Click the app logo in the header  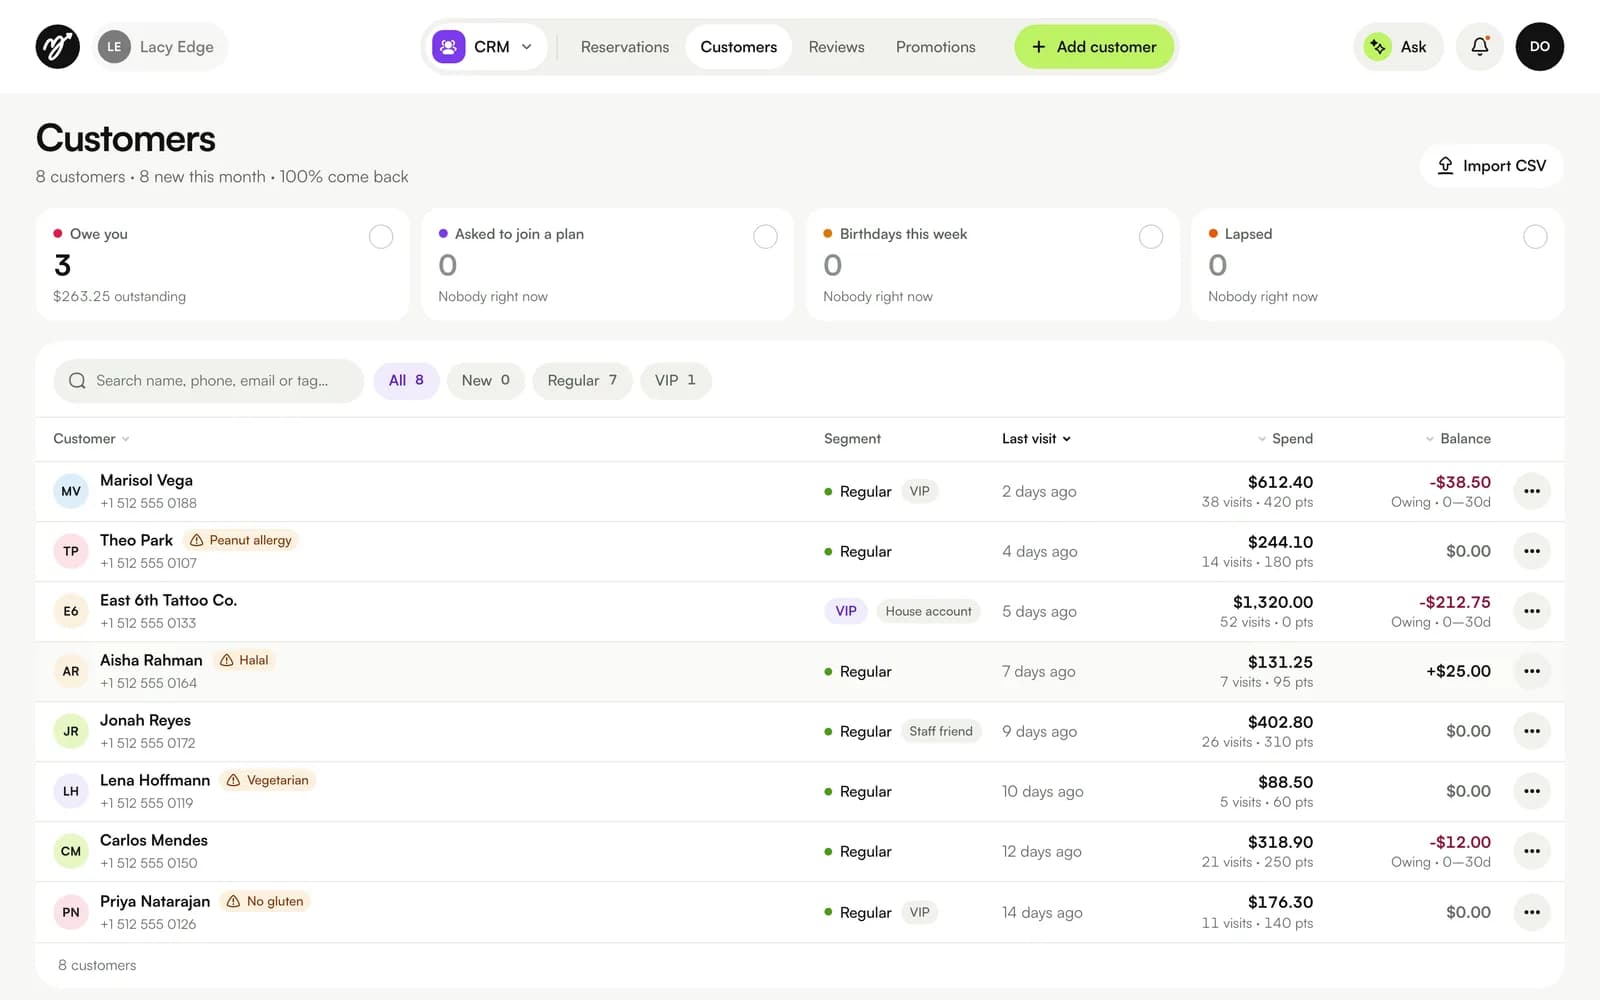click(x=58, y=47)
